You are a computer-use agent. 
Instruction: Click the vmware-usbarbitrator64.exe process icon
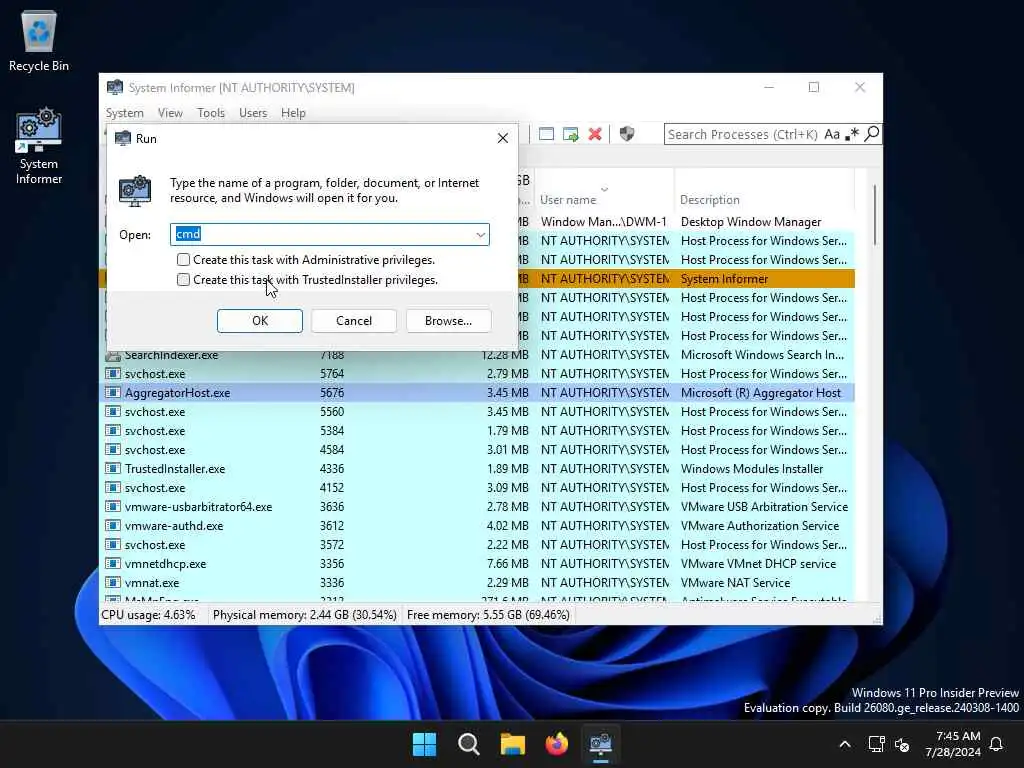(113, 507)
